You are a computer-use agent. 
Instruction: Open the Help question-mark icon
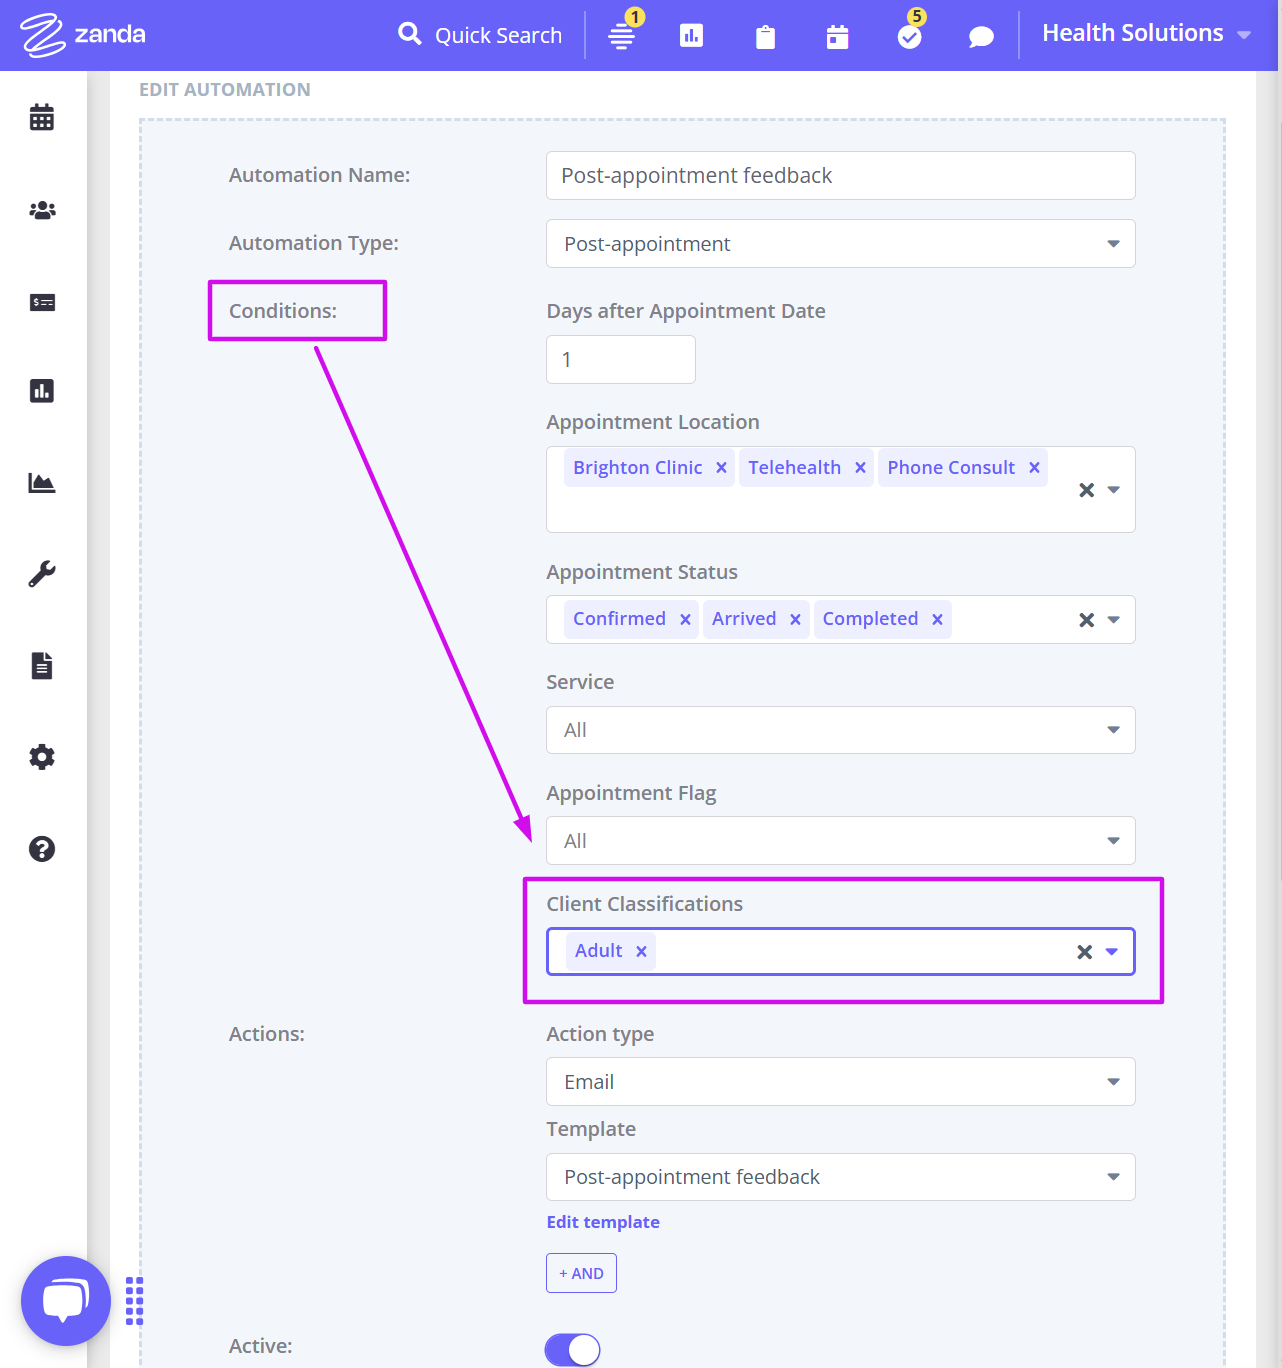click(41, 849)
